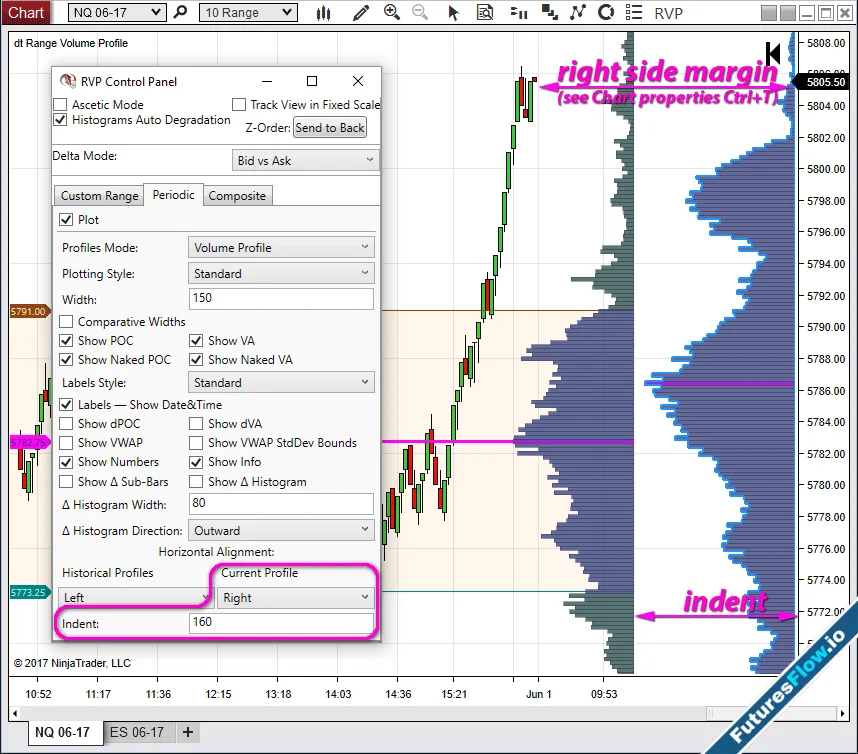This screenshot has height=754, width=858.
Task: Close the RVP Control Panel window
Action: tap(358, 81)
